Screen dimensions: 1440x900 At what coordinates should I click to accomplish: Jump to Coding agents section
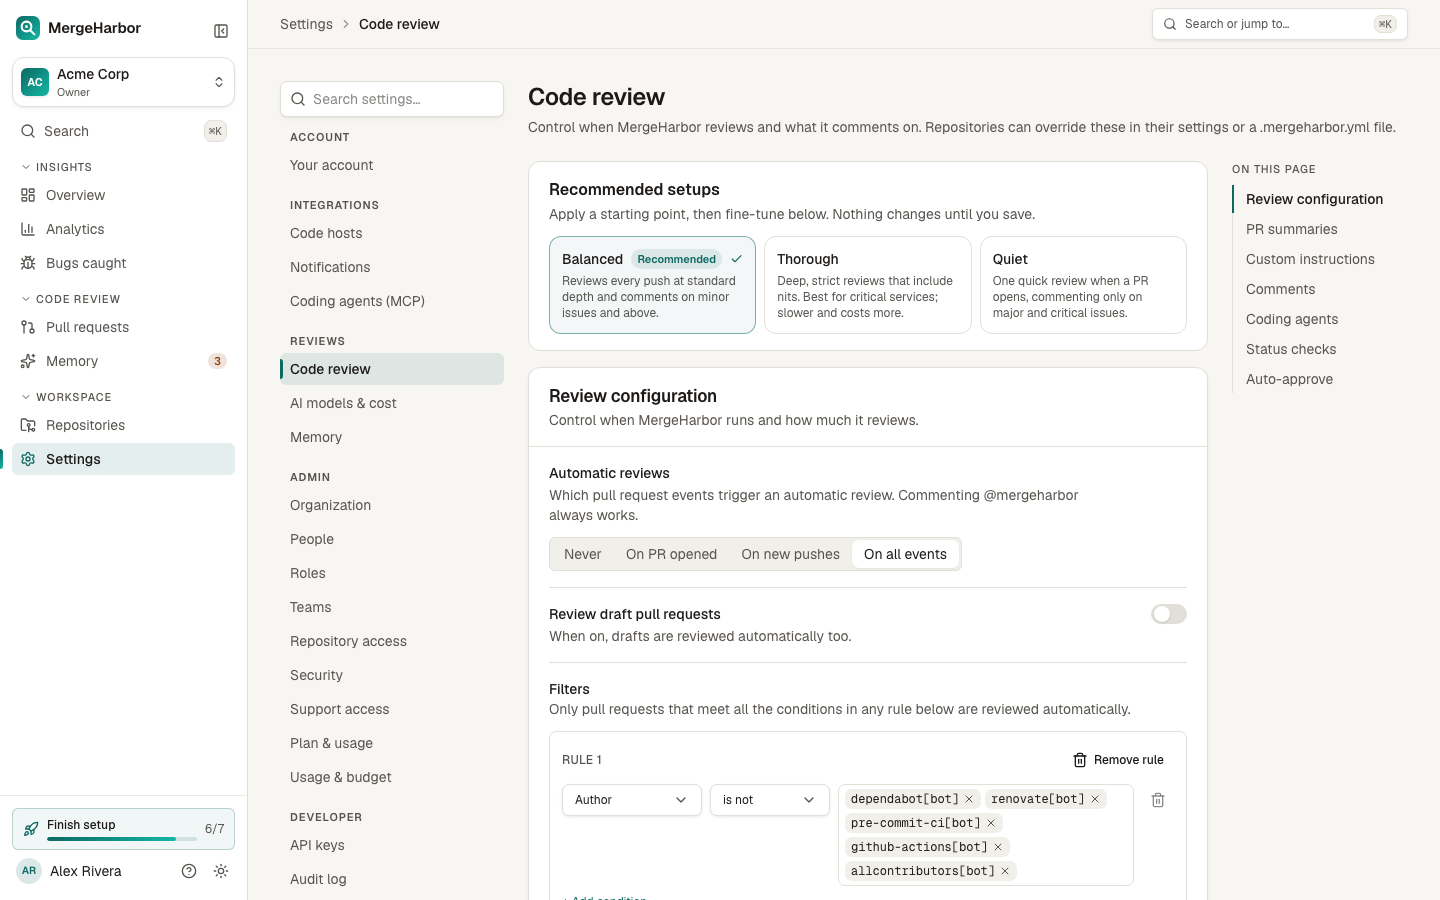pyautogui.click(x=1292, y=319)
